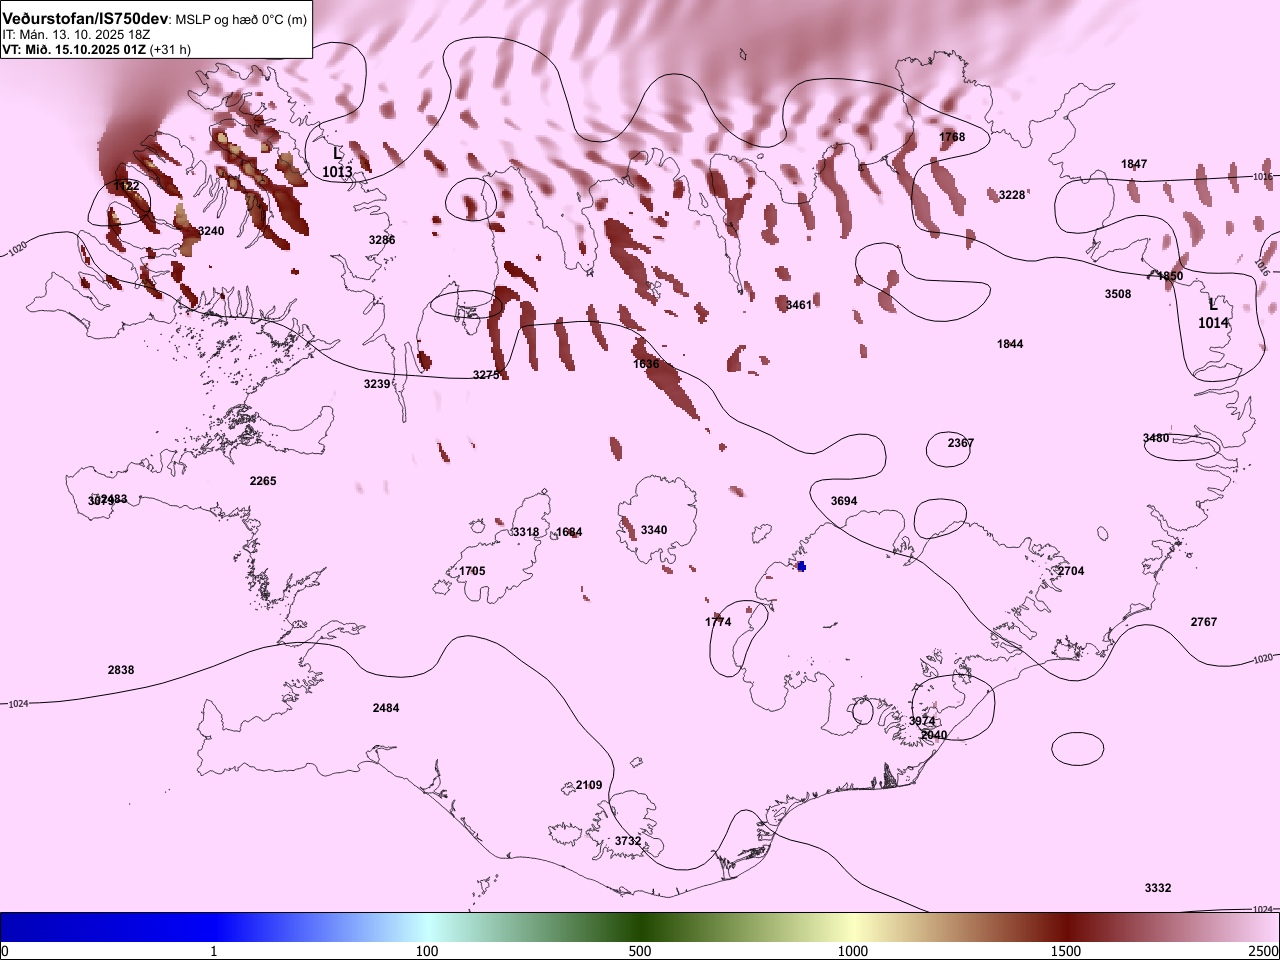This screenshot has width=1280, height=960.
Task: Click the height value 3275
Action: [x=486, y=375]
